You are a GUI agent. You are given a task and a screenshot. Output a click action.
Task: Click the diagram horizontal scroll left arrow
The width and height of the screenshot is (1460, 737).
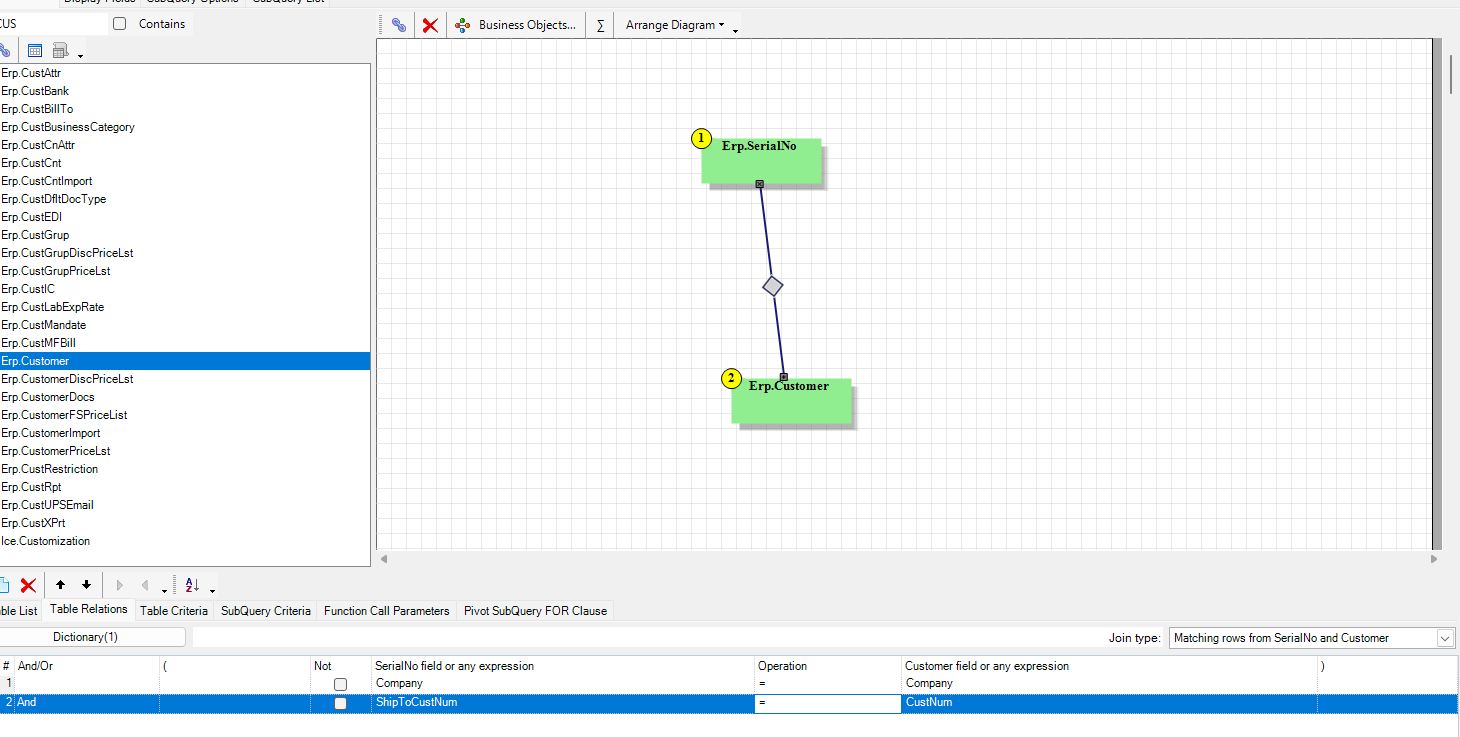click(x=383, y=558)
